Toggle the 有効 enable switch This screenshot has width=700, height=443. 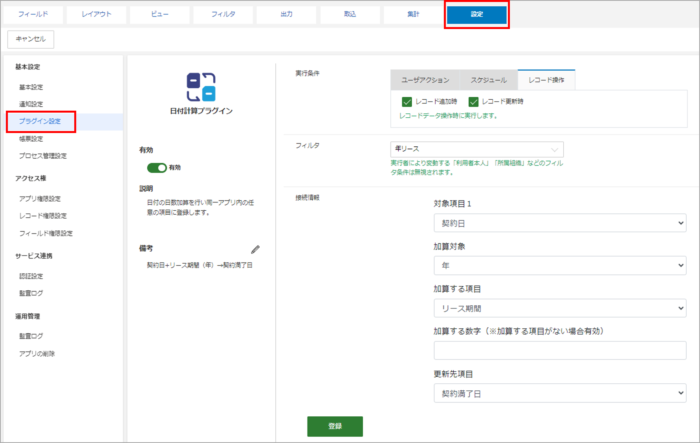tap(157, 167)
